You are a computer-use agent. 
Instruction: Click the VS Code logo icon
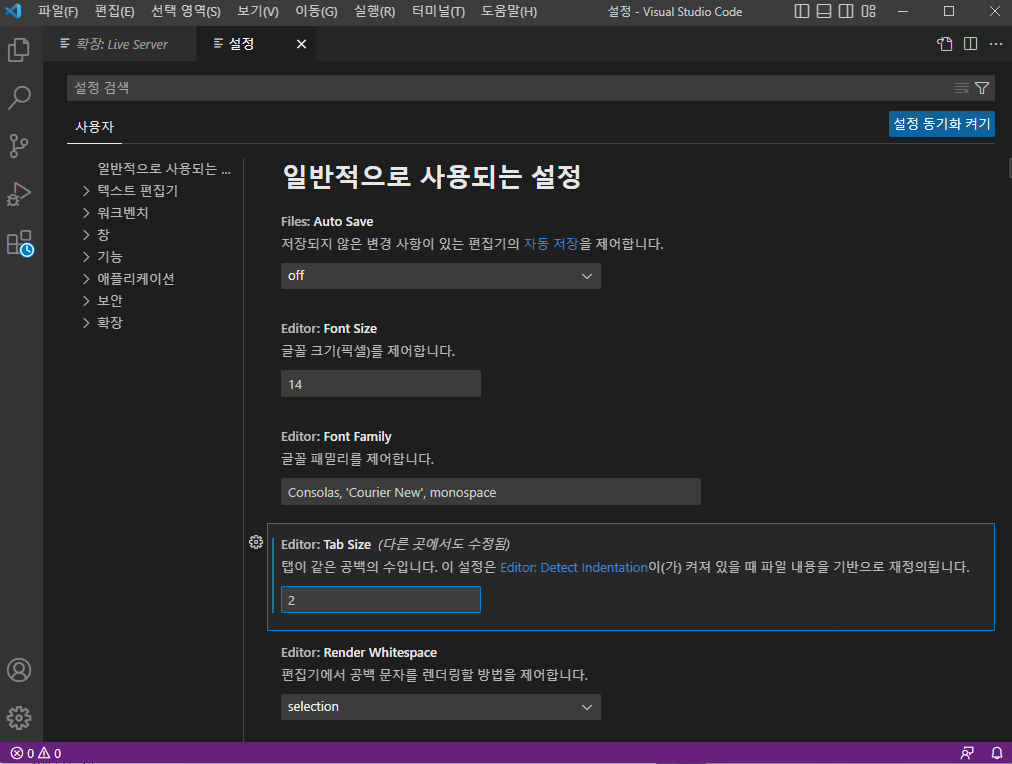point(13,11)
